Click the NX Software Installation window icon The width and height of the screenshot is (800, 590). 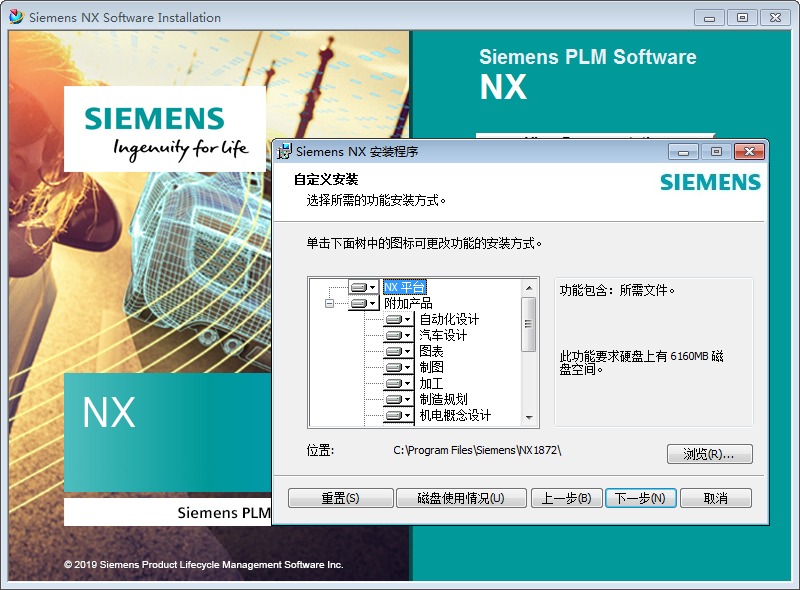(x=16, y=17)
